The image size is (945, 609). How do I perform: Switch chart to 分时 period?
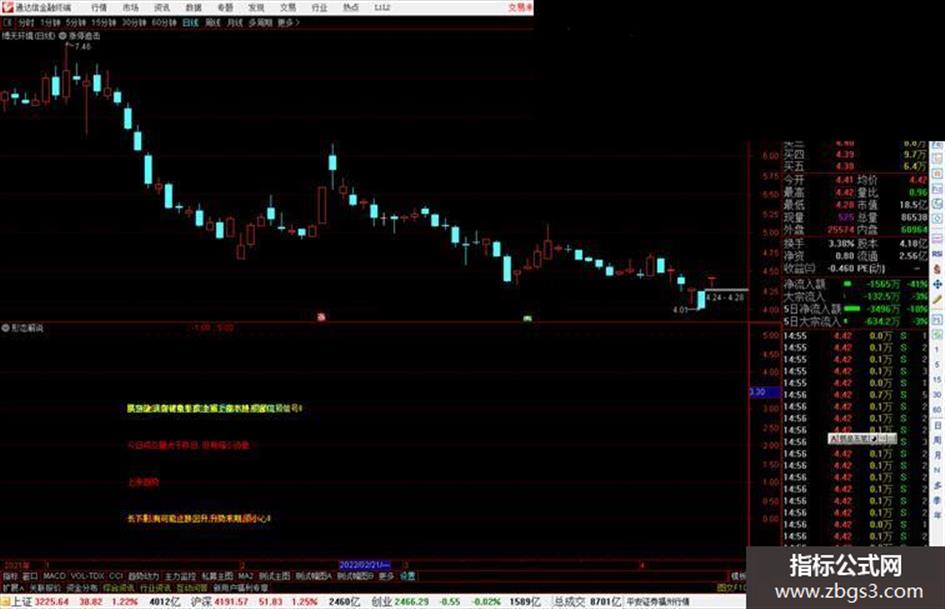click(x=26, y=23)
